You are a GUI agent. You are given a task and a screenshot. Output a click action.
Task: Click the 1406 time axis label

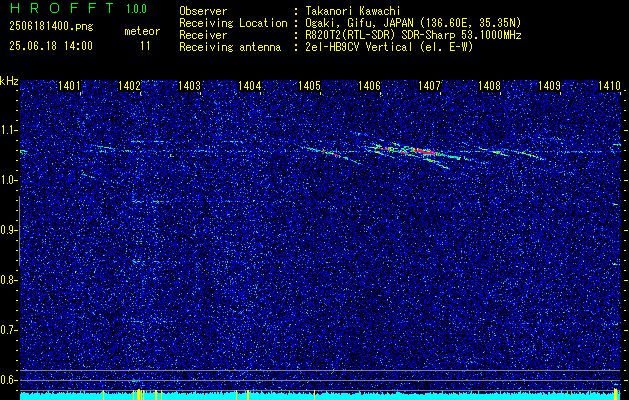(x=369, y=85)
